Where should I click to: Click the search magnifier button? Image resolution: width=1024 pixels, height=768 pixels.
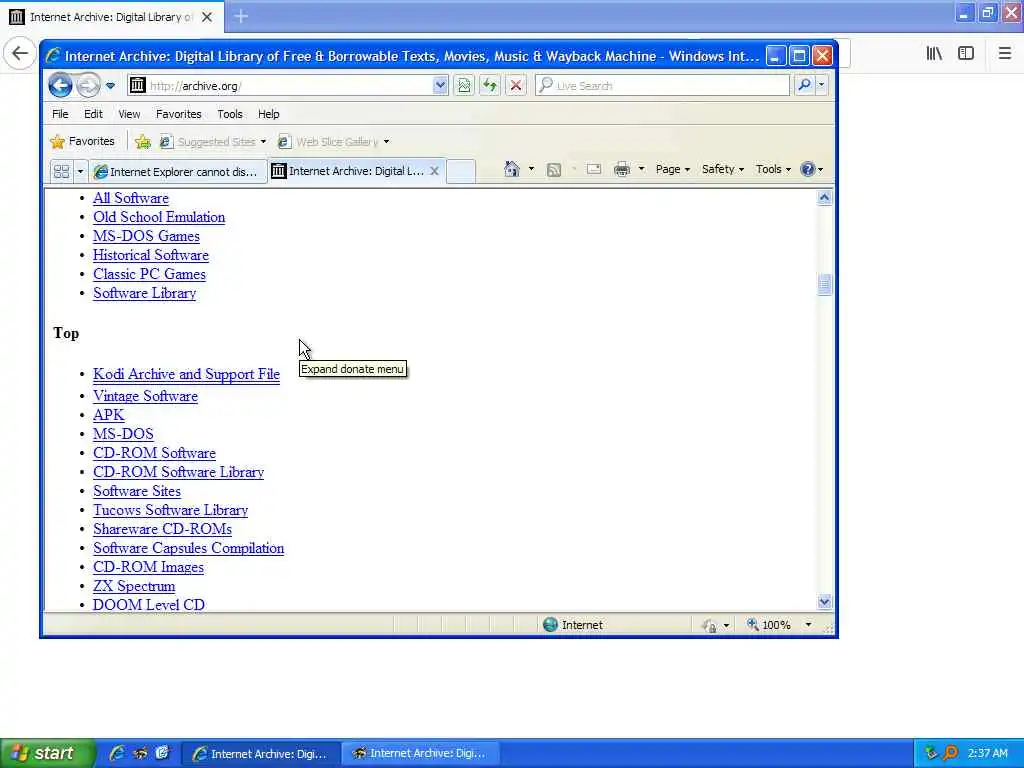(x=805, y=85)
